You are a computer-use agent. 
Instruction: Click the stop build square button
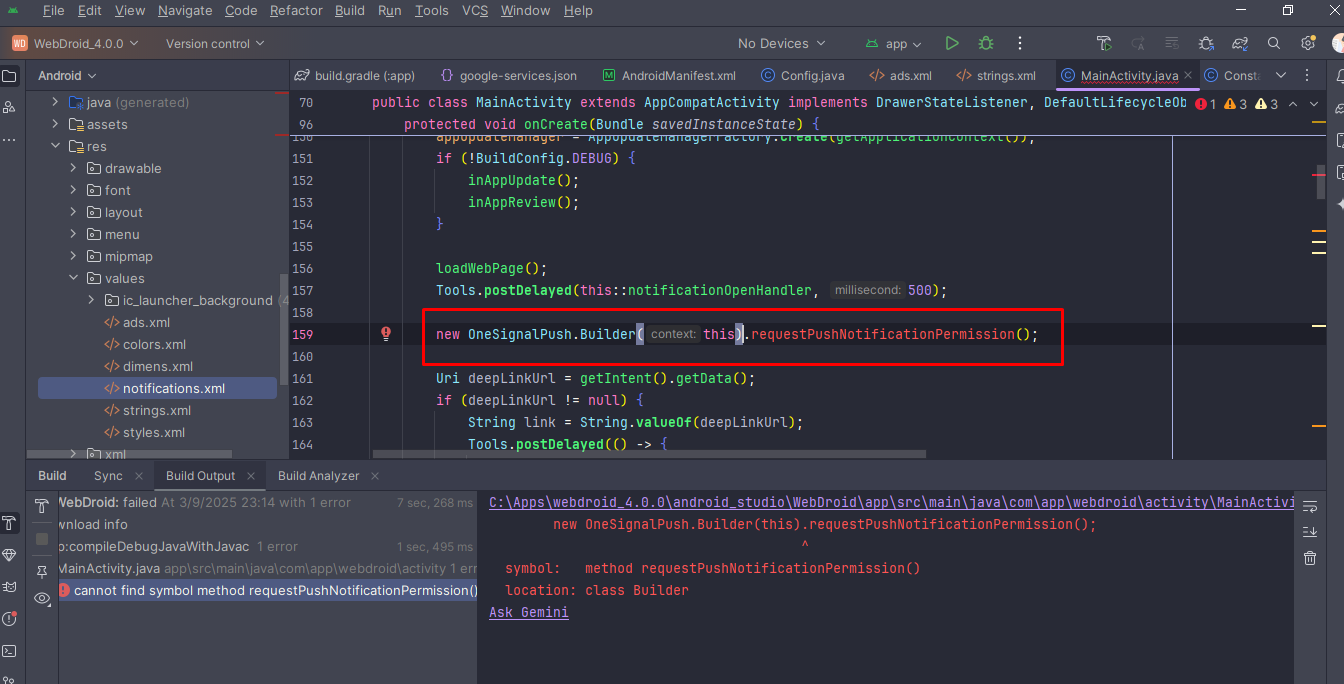pos(42,539)
